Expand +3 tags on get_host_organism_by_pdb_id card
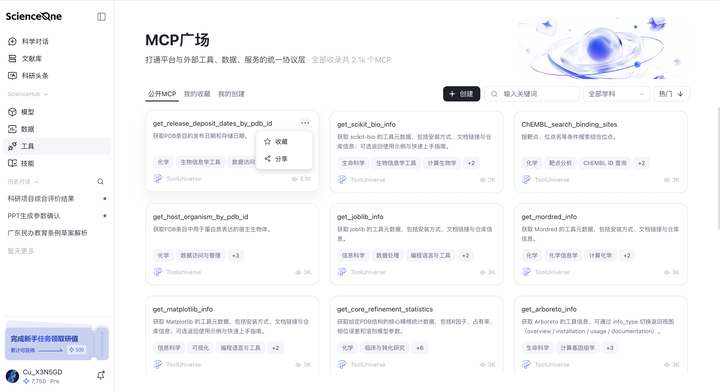This screenshot has height=392, width=720. pyautogui.click(x=236, y=255)
